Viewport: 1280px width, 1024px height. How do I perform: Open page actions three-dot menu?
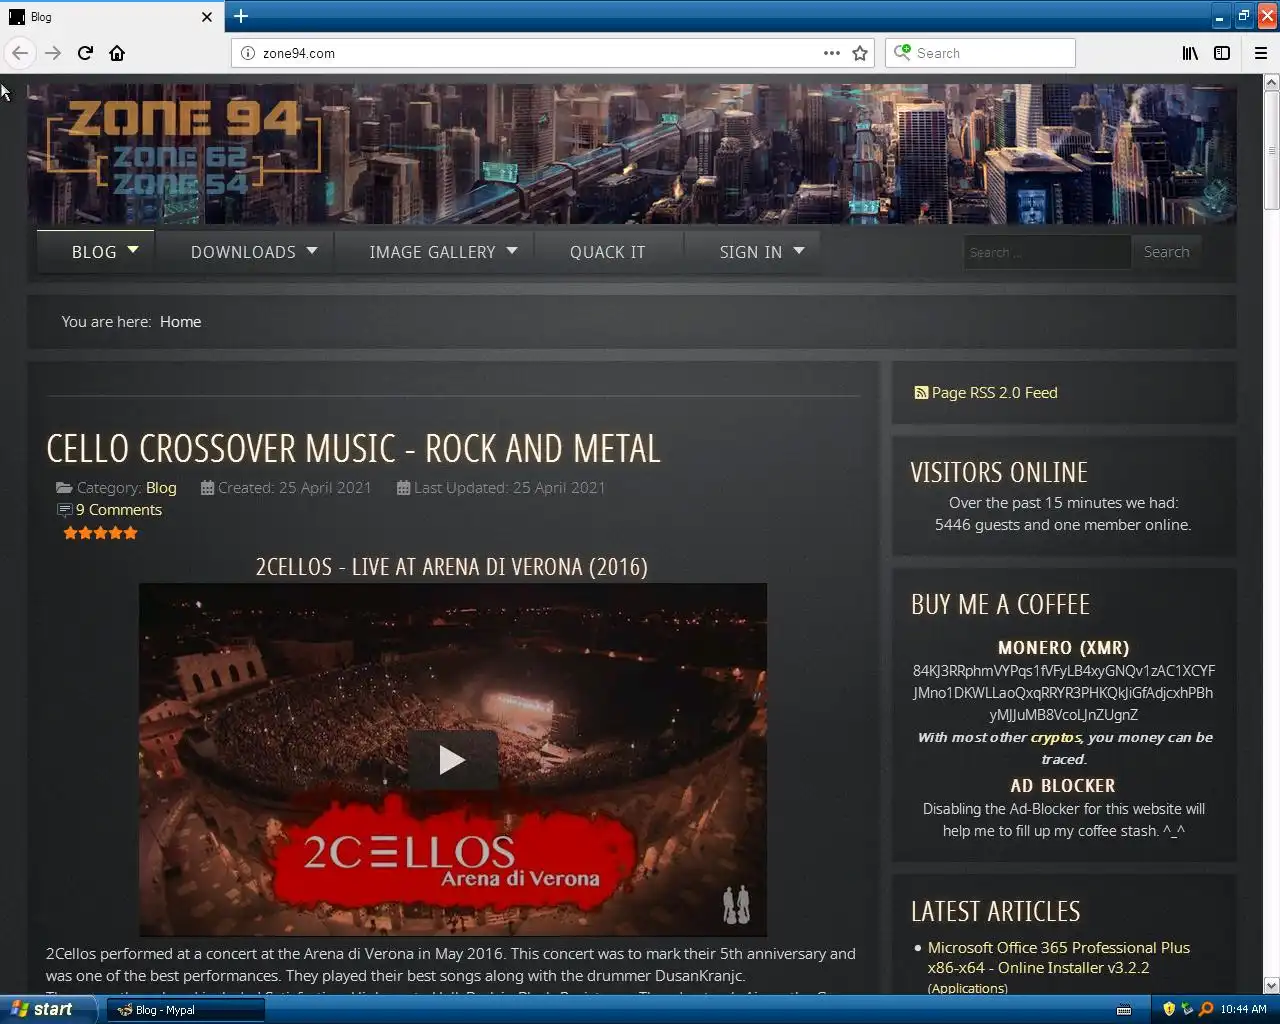point(832,53)
